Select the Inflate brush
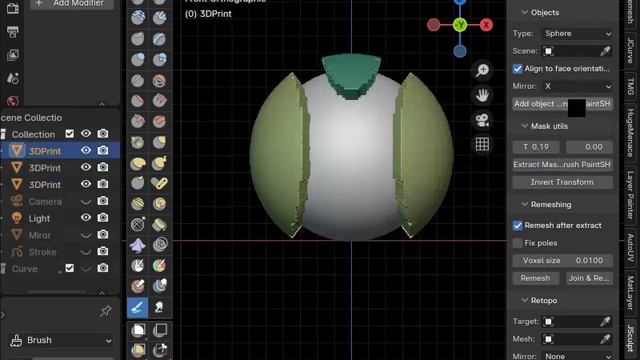Viewport: 640px width, 360px height. (138, 59)
